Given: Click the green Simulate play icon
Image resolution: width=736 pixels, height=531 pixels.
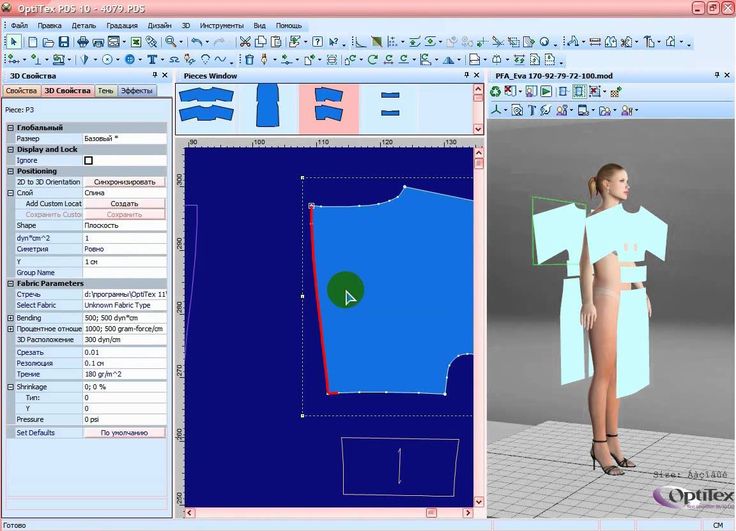Looking at the screenshot, I should (x=545, y=91).
